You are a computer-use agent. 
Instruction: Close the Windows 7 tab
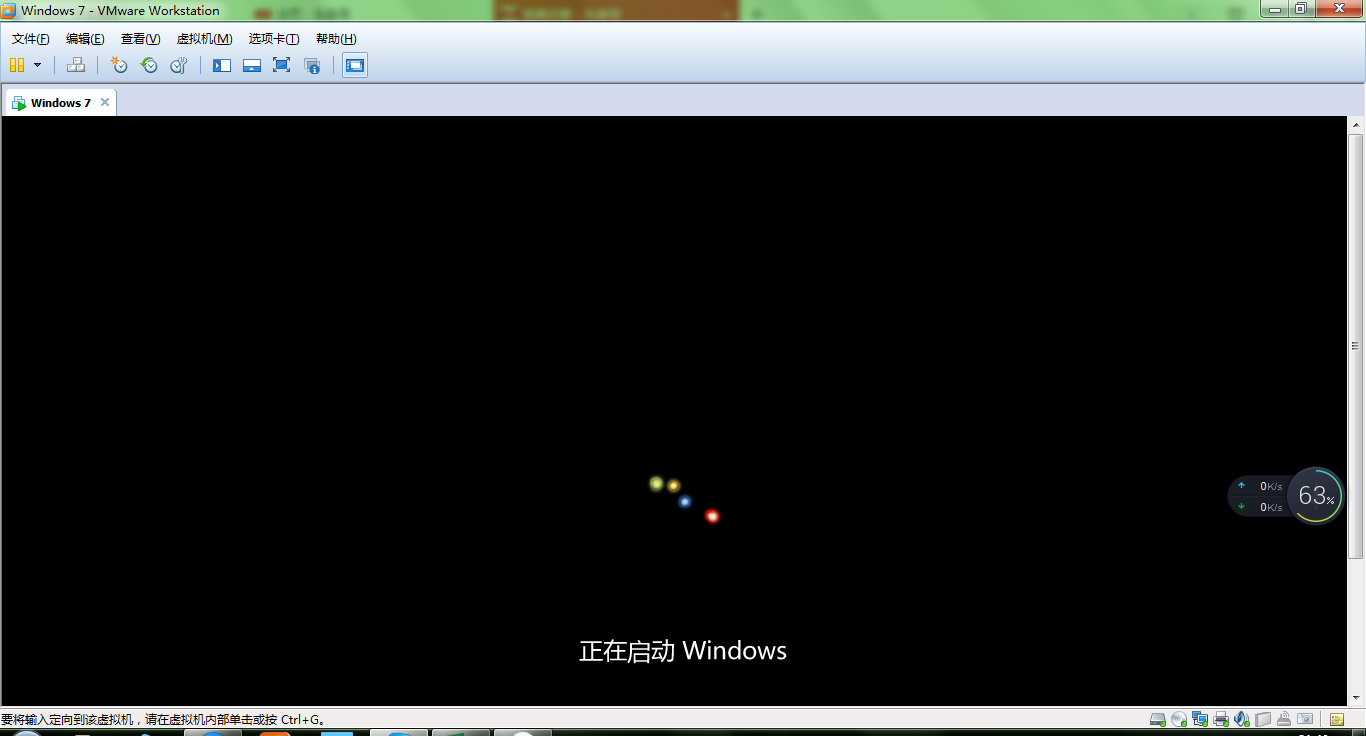[105, 102]
